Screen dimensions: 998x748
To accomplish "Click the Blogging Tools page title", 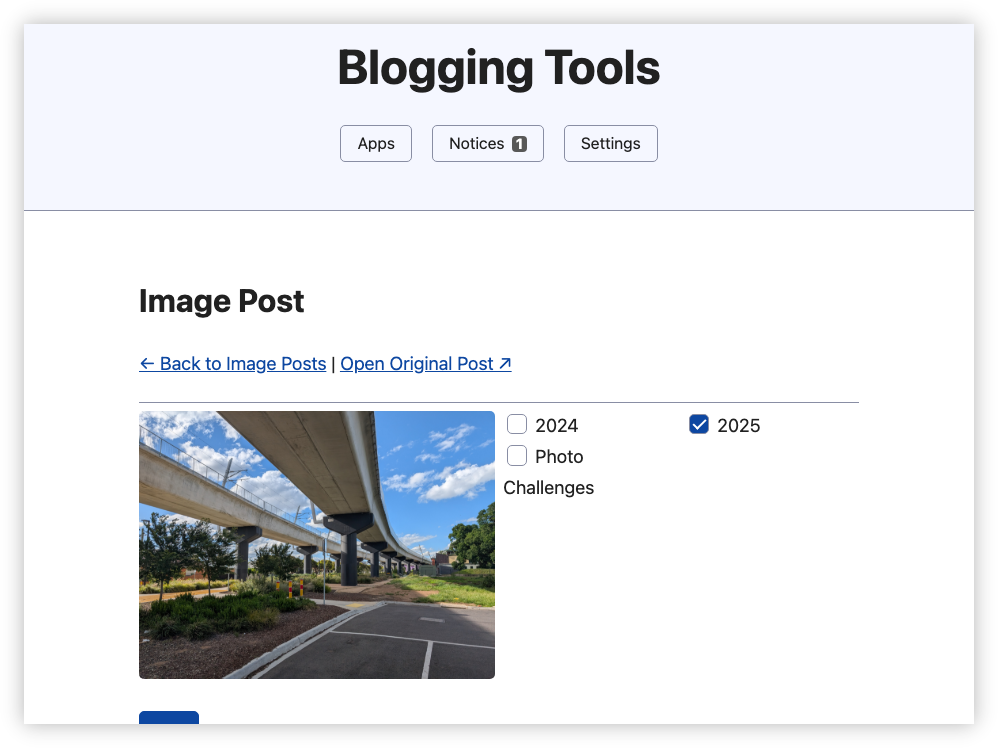I will pyautogui.click(x=499, y=68).
